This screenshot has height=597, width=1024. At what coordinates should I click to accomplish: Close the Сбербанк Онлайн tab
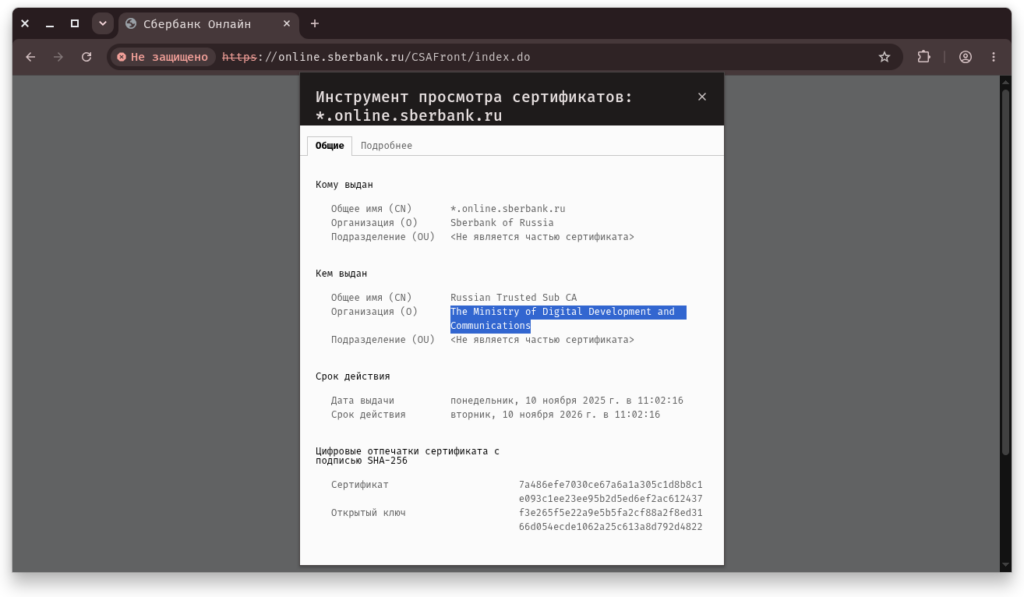coord(286,24)
